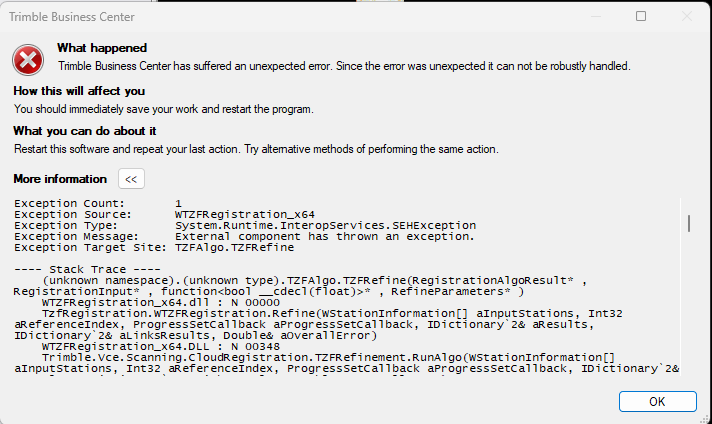Close the Trimble Business Center dialog
This screenshot has width=712, height=424.
[x=687, y=17]
